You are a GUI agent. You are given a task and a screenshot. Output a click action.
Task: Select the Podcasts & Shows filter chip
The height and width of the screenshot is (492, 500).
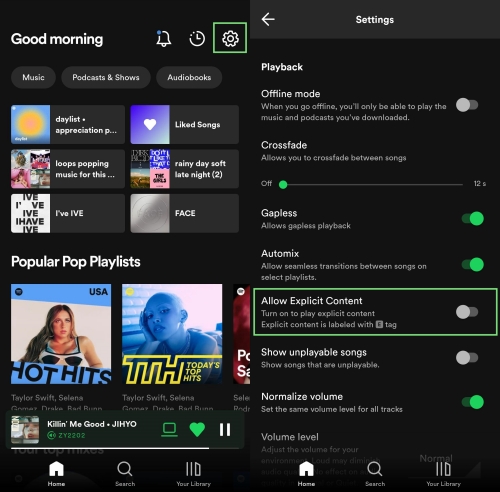(106, 77)
